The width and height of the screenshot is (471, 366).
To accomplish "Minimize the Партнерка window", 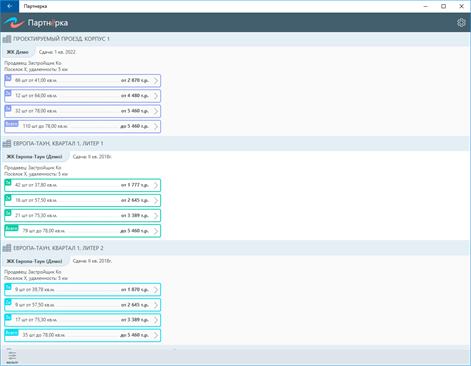I will click(426, 6).
